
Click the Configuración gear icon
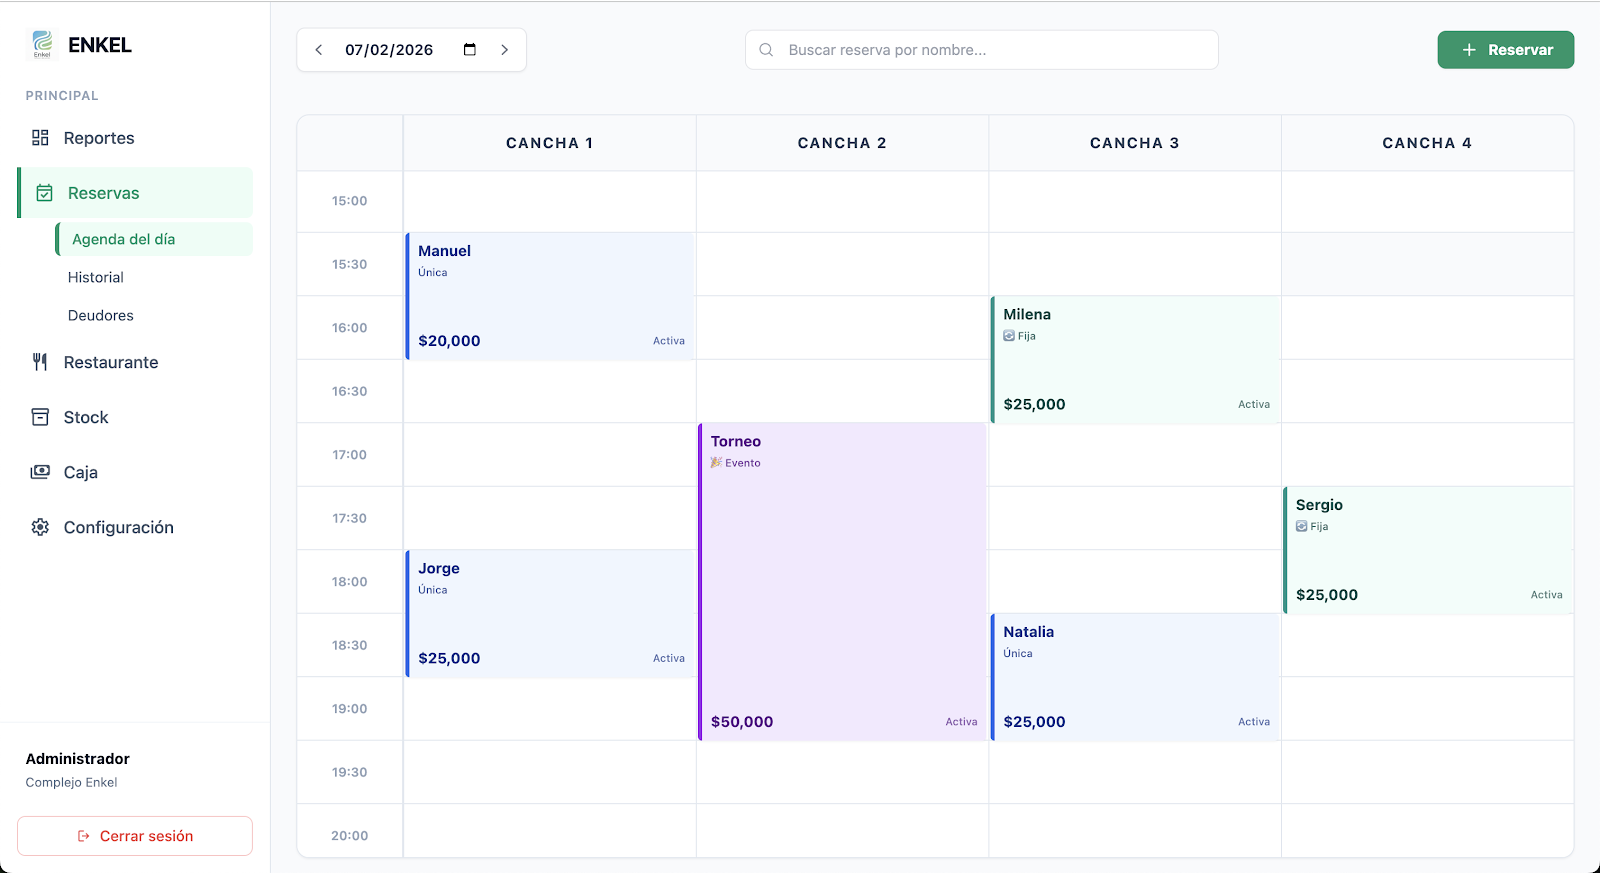click(x=40, y=527)
